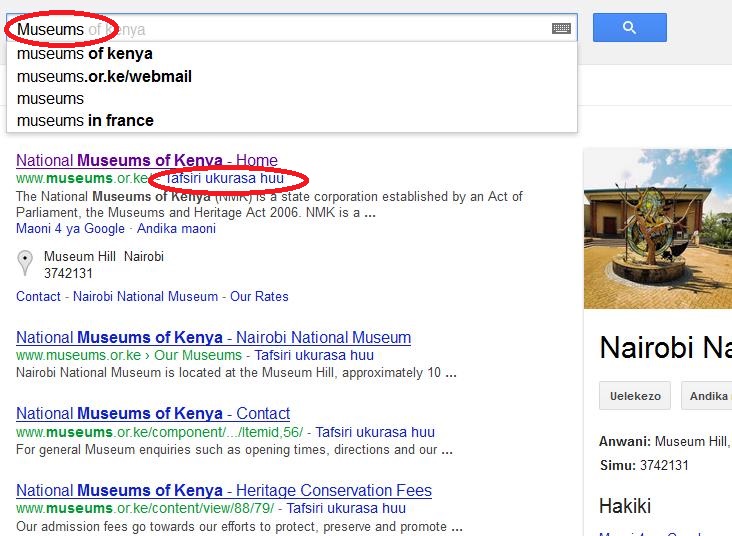Viewport: 732px width, 536px height.
Task: Open the "Maoni 4 ya Google" reviews link
Action: click(70, 228)
